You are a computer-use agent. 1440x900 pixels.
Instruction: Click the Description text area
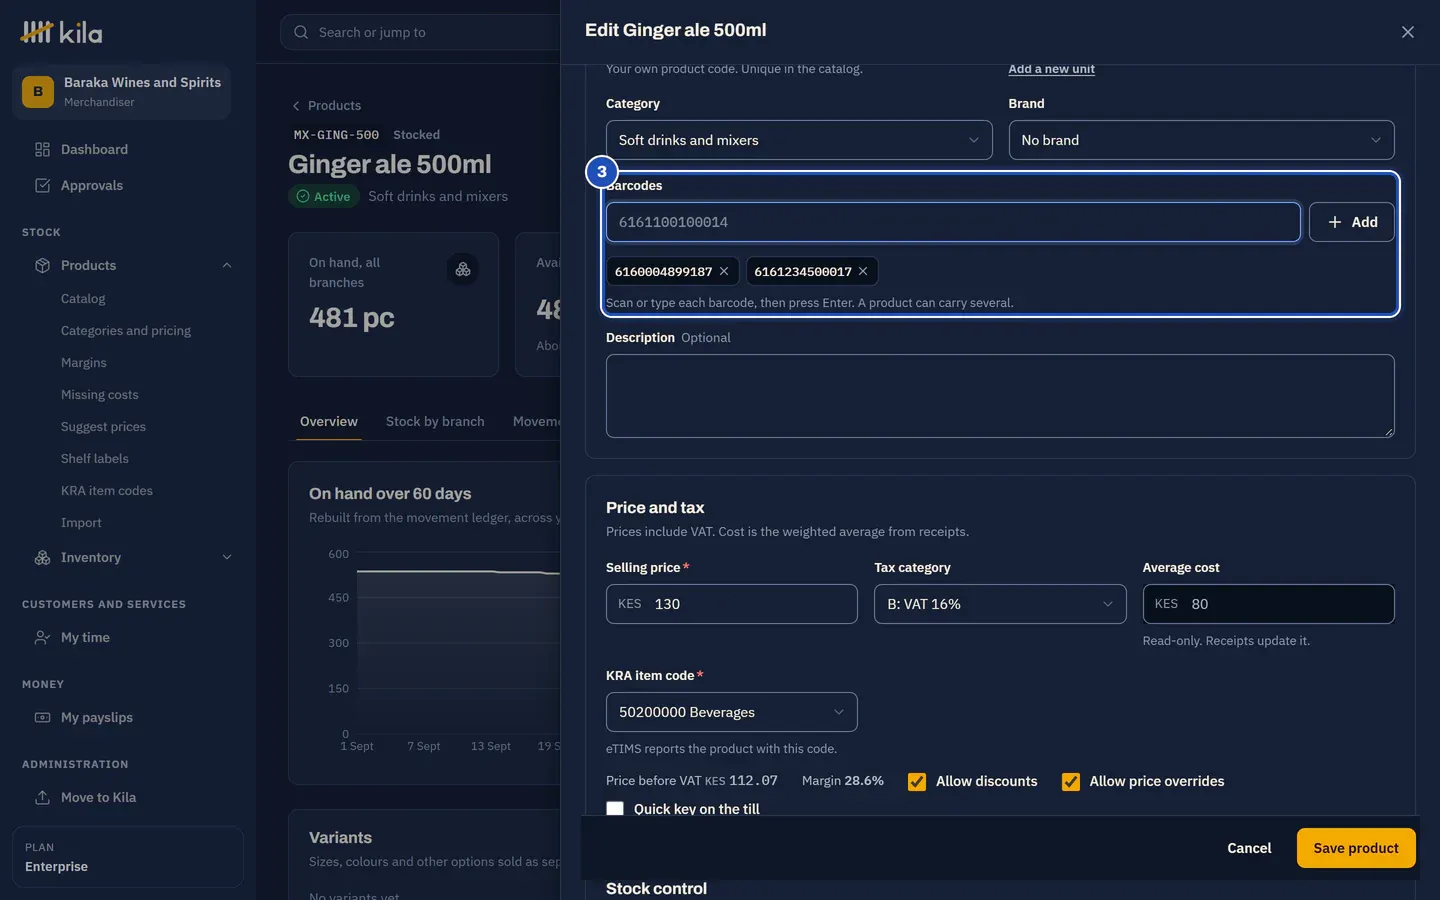pyautogui.click(x=1000, y=396)
